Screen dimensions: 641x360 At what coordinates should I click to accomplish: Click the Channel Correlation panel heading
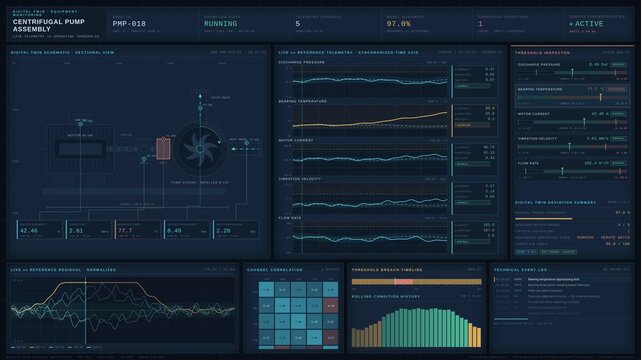275,270
